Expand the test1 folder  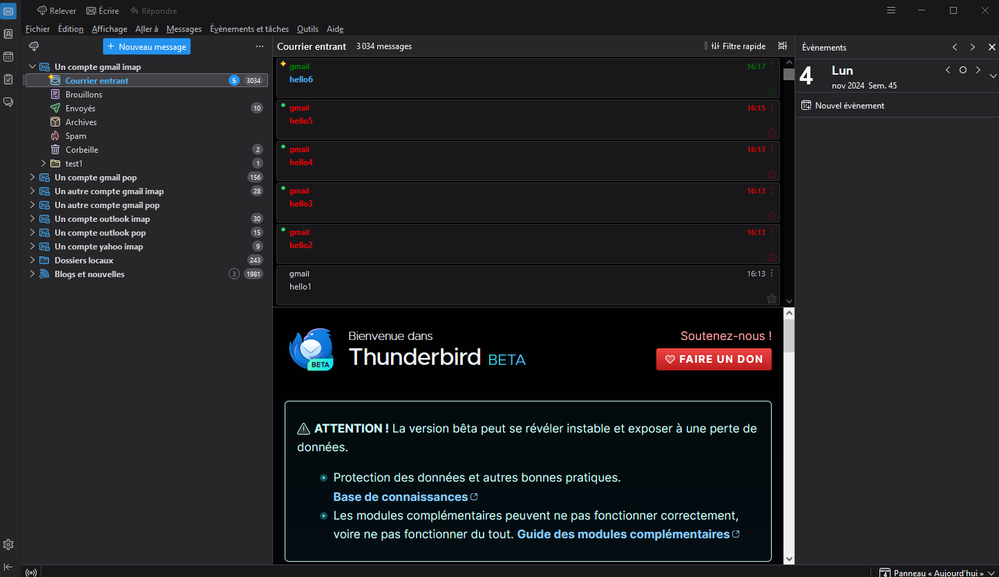[x=43, y=163]
